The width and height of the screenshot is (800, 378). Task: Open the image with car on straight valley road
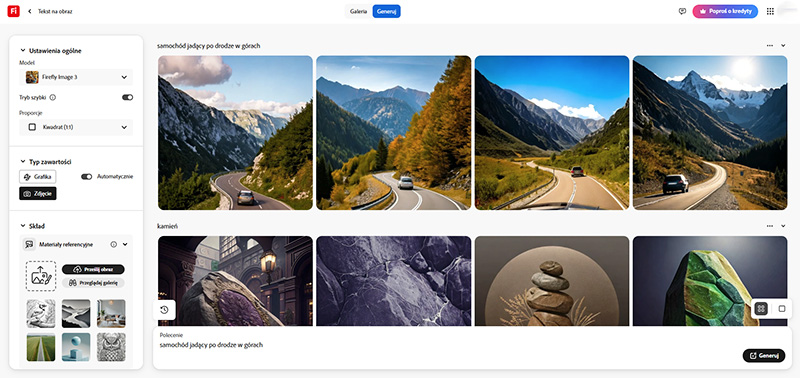click(x=552, y=133)
